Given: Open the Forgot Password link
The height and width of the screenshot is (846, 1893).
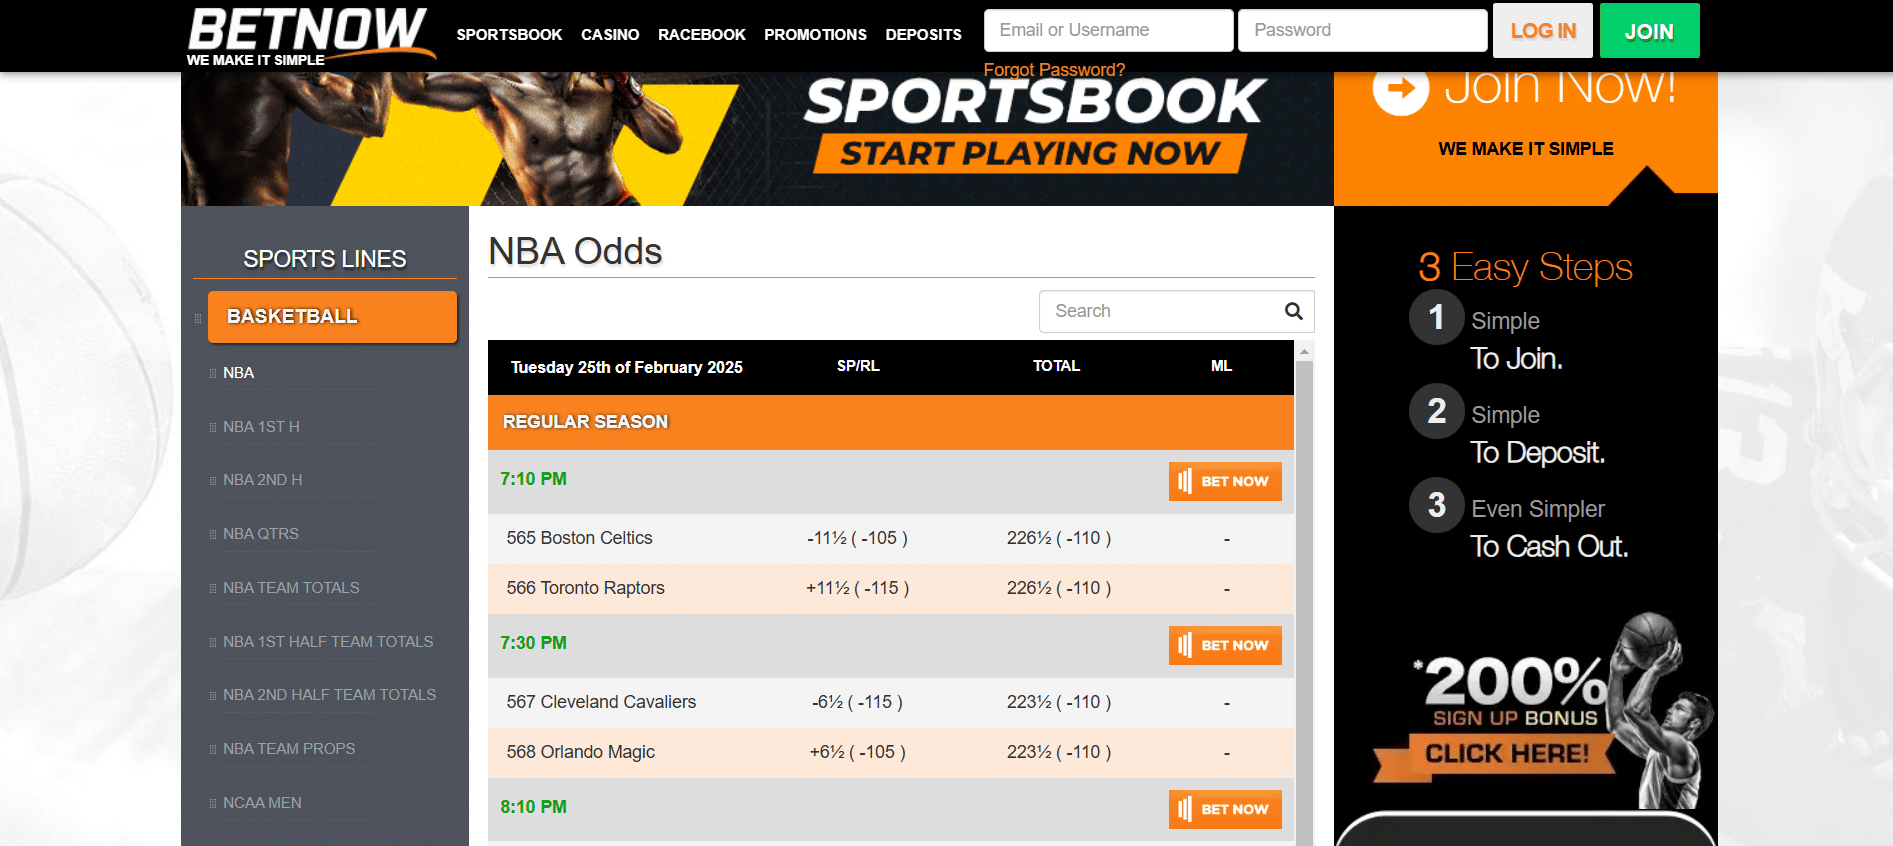Looking at the screenshot, I should click(x=1054, y=69).
